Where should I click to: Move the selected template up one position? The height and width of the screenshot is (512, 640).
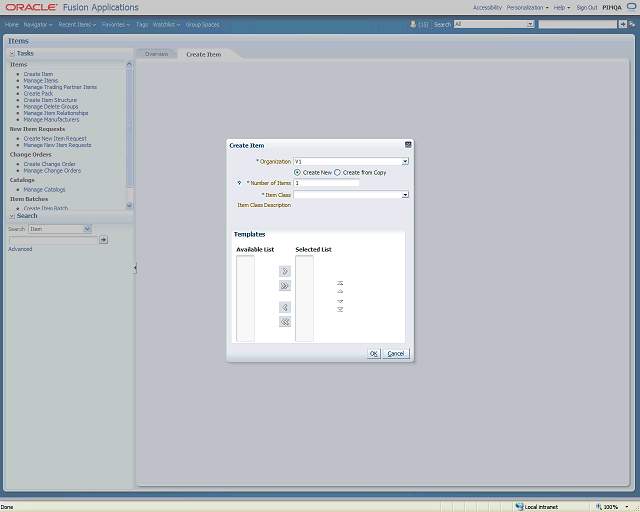point(340,292)
